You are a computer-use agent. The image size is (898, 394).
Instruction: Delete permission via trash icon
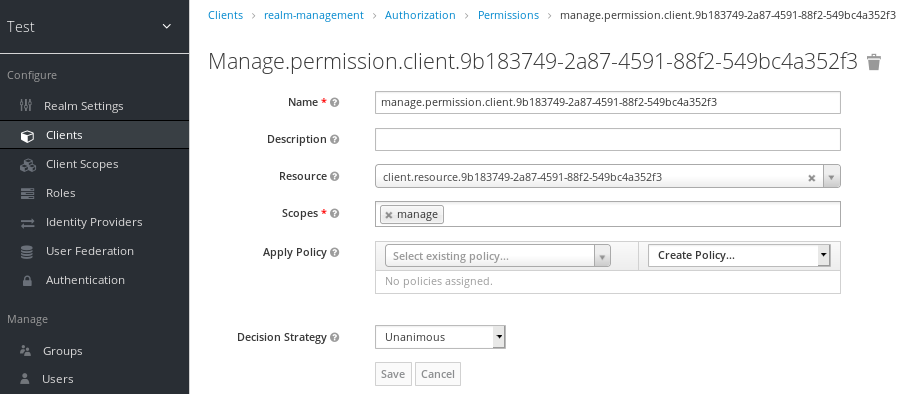coord(873,62)
